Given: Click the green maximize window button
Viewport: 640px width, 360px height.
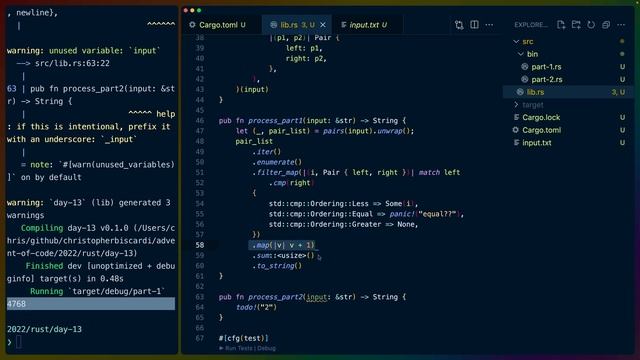Looking at the screenshot, I should [199, 10].
